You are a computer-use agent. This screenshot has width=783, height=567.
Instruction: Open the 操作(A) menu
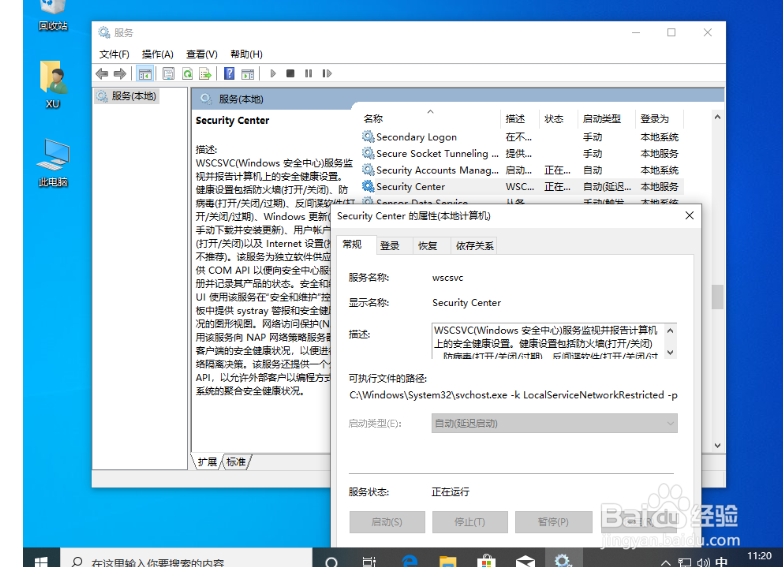click(x=157, y=54)
